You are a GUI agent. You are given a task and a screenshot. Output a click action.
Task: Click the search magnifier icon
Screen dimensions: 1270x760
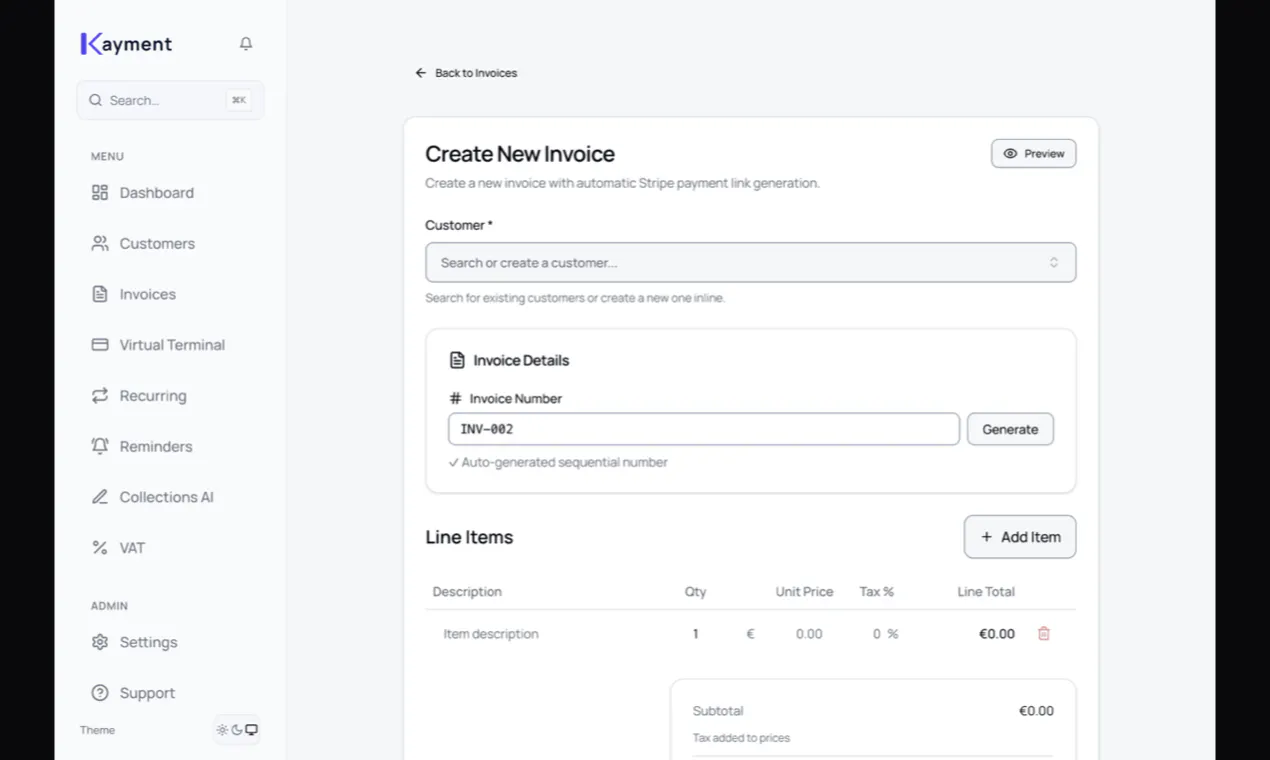(x=96, y=100)
